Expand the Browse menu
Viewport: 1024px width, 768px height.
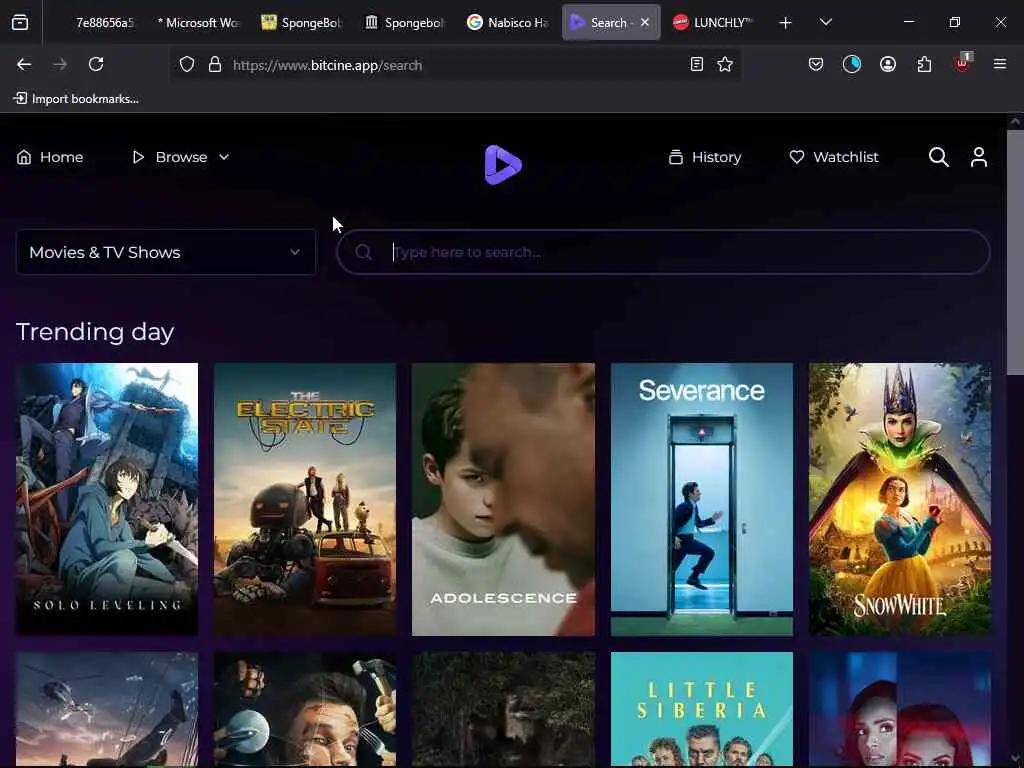[x=181, y=157]
